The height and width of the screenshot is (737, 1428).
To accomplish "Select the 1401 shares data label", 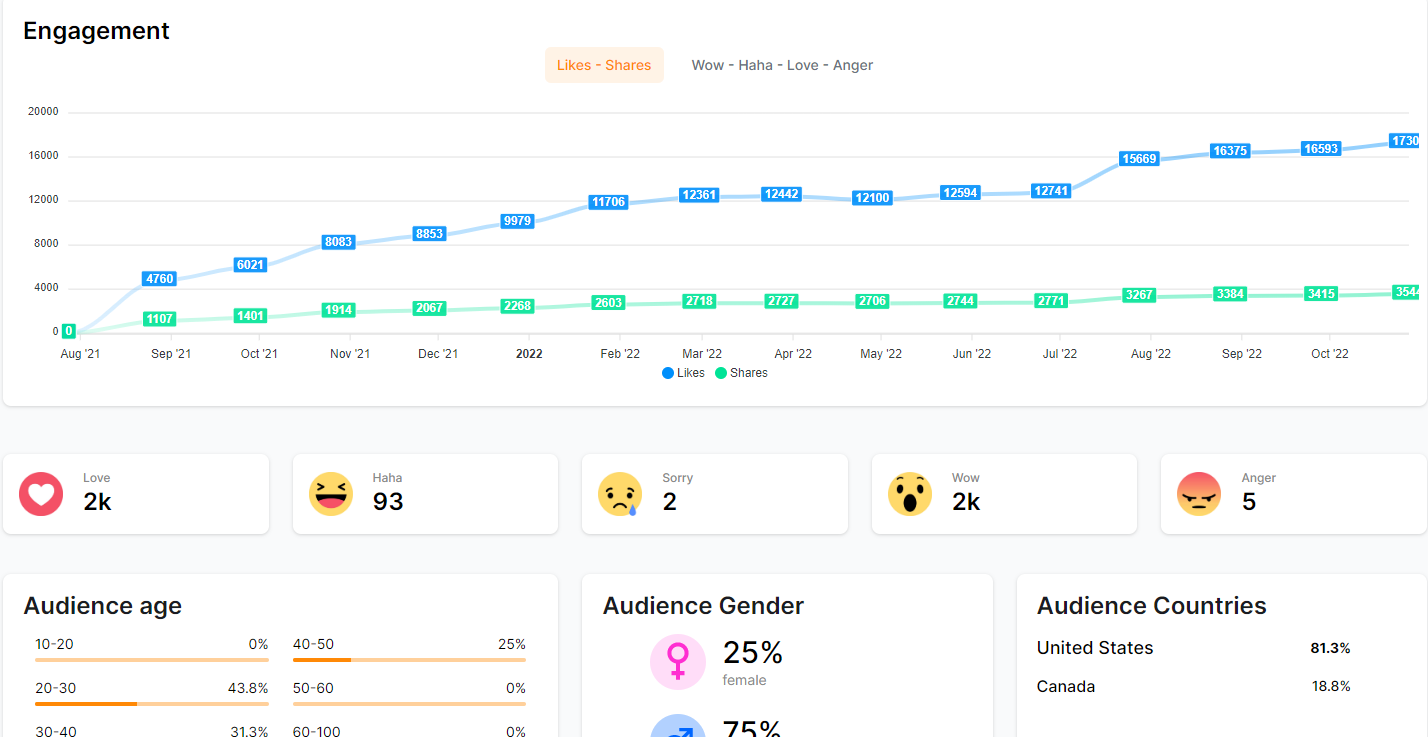I will pos(250,316).
